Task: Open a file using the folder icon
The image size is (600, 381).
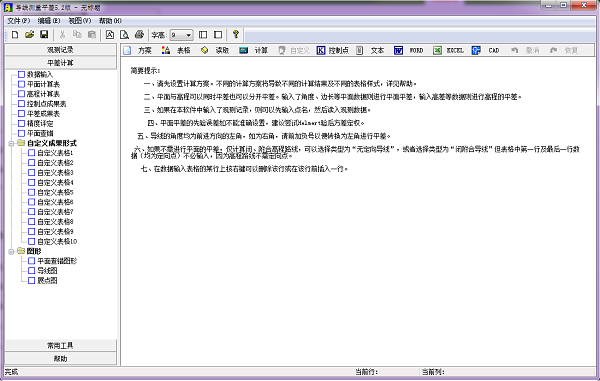Action: click(29, 35)
